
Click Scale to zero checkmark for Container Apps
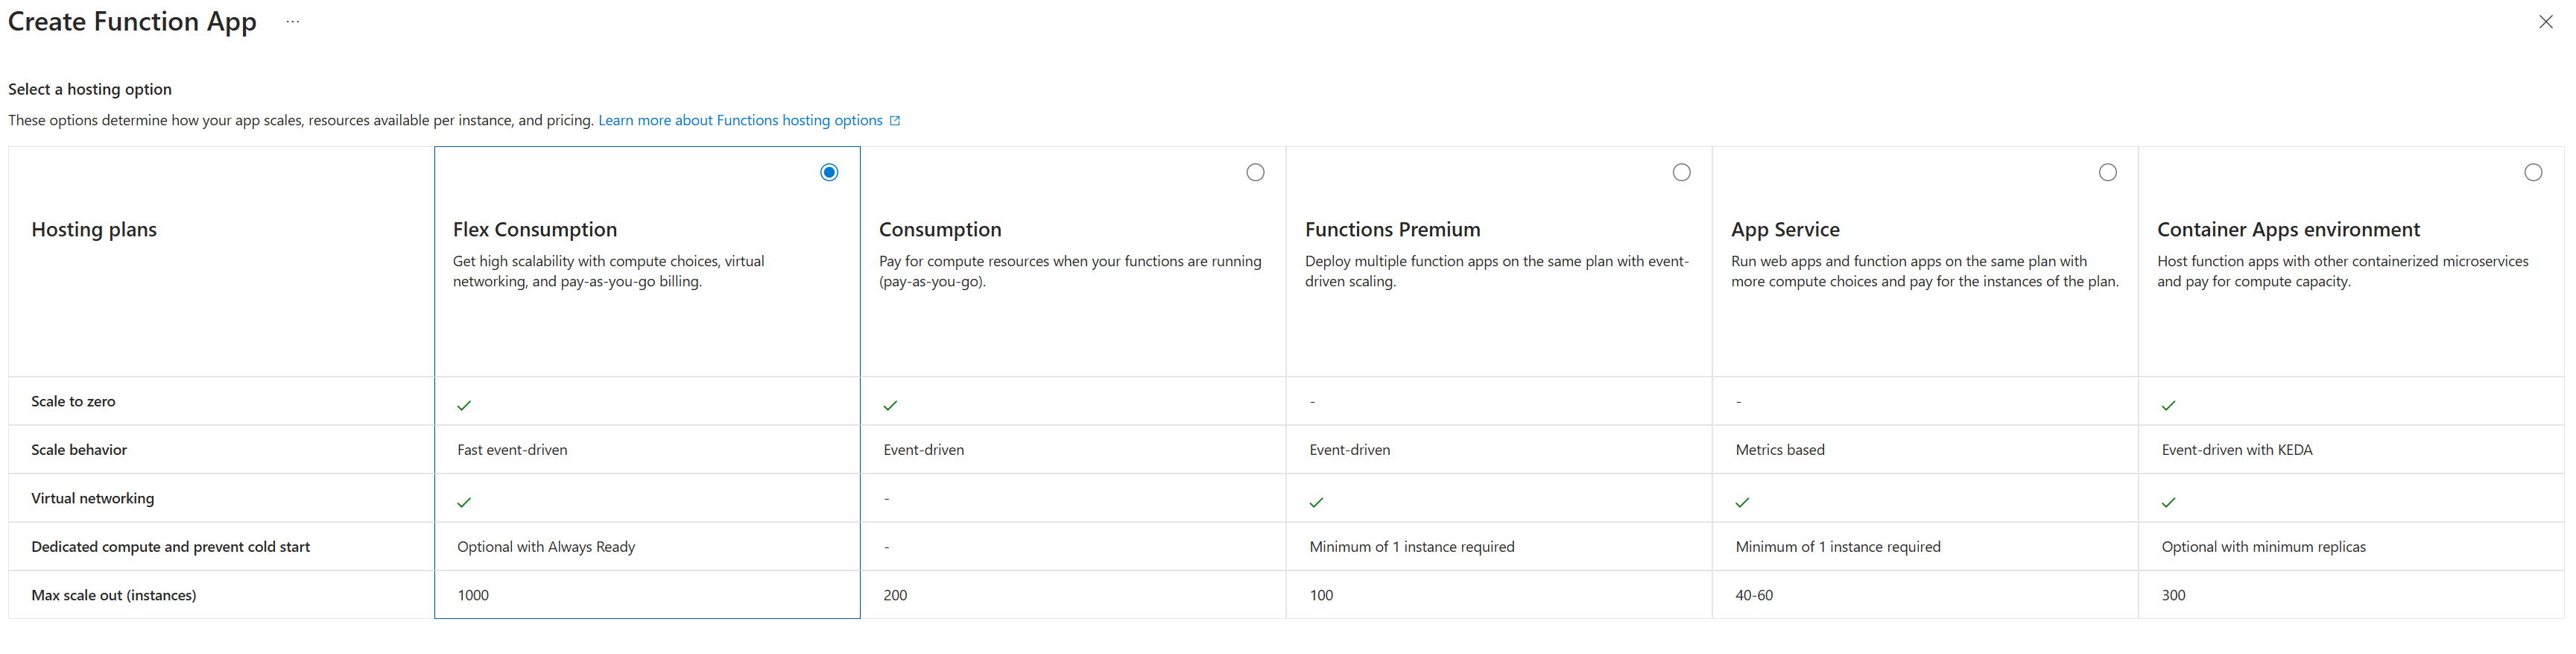coord(2168,405)
